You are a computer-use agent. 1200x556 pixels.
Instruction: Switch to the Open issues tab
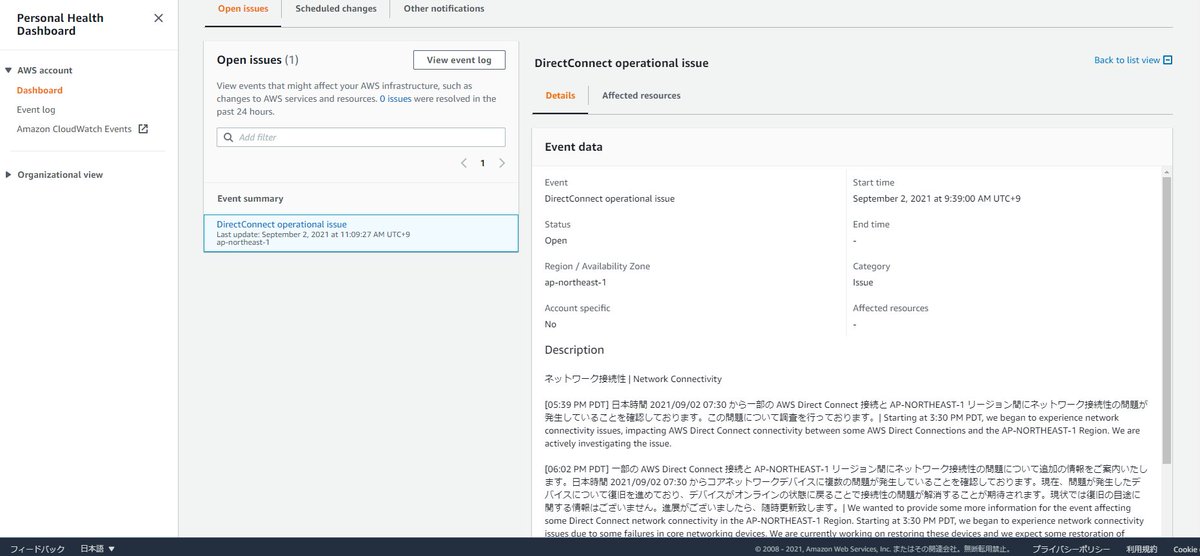[x=243, y=9]
